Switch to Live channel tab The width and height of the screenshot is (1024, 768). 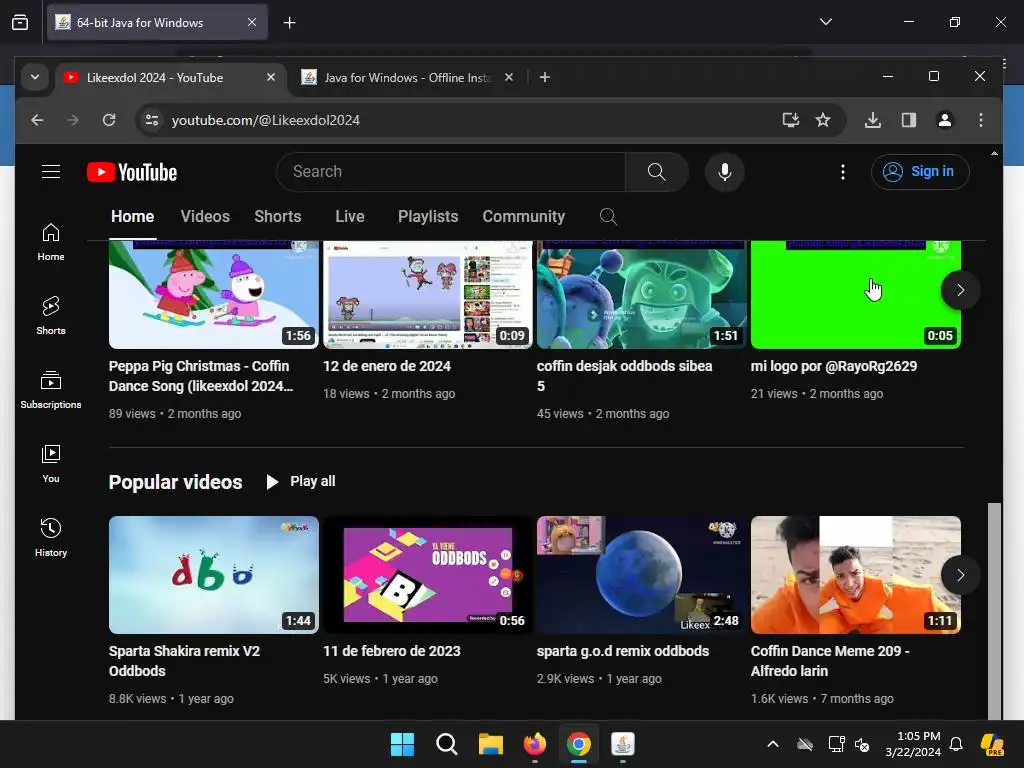click(350, 217)
